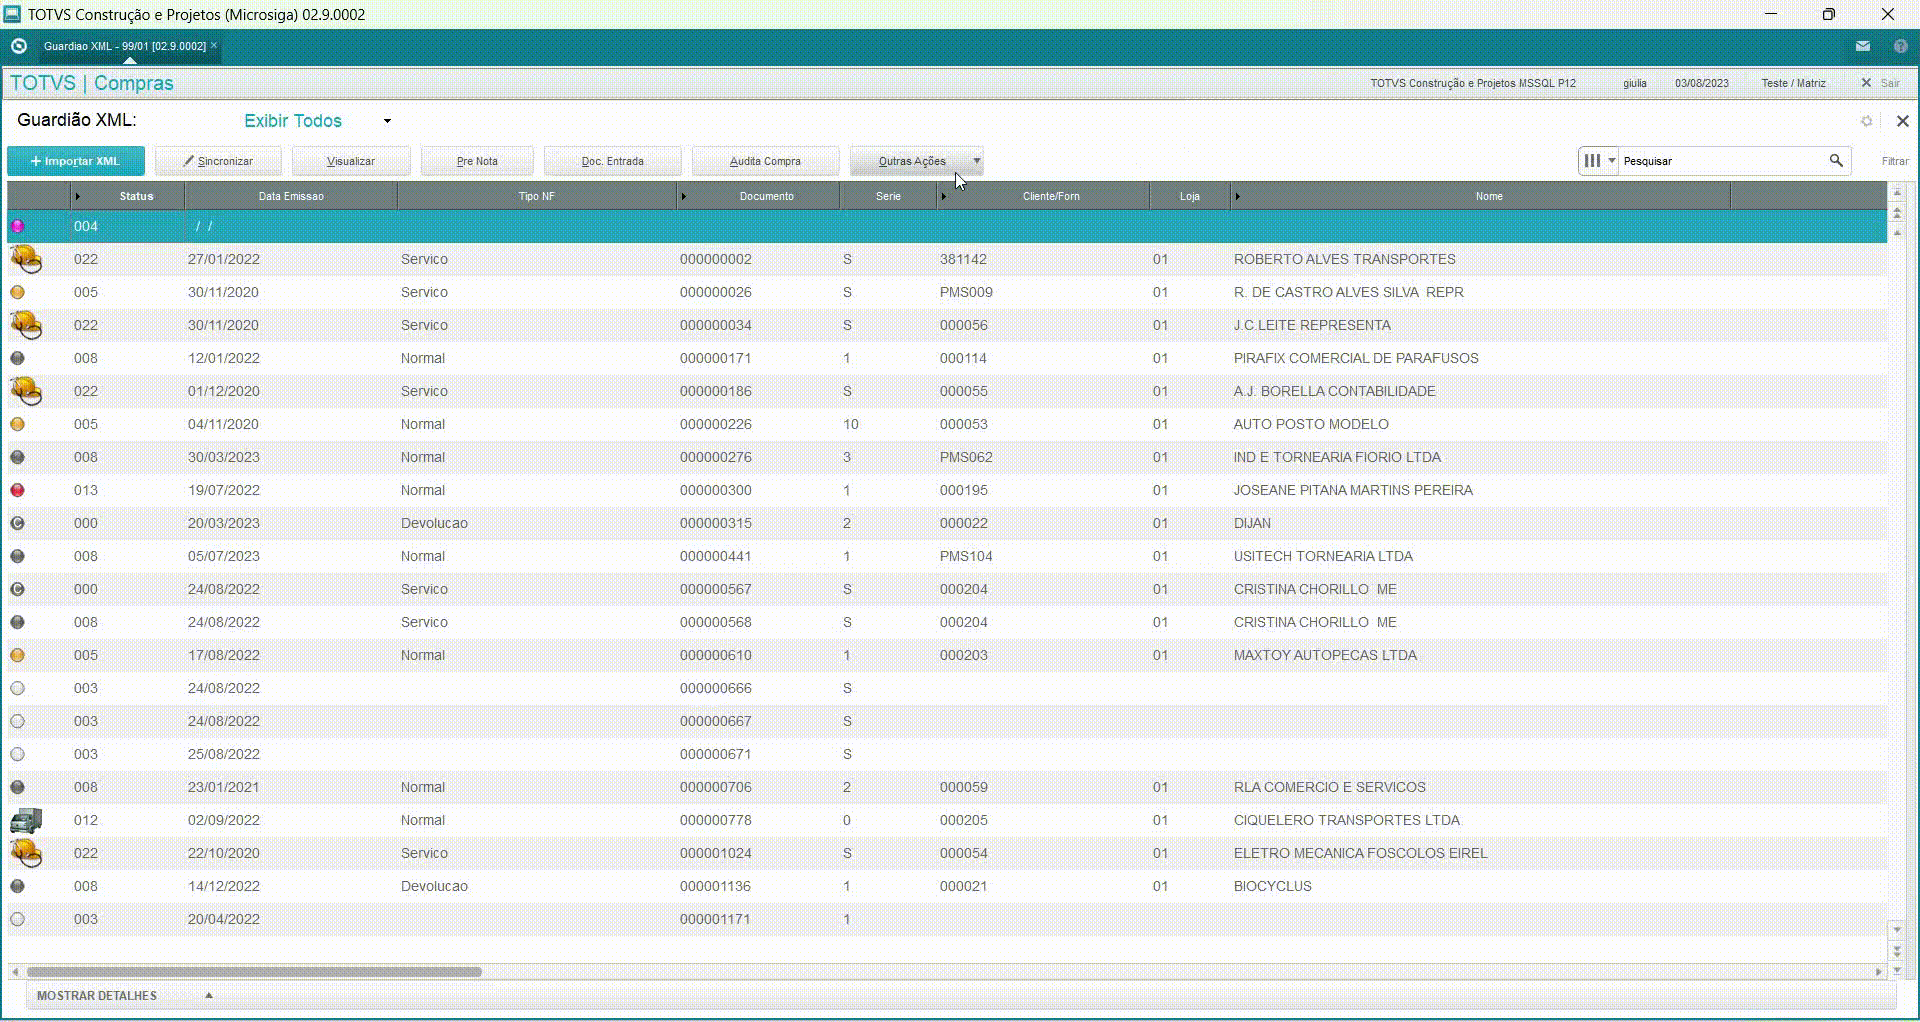Click gray status dot for document 000000568
1920x1022 pixels.
click(17, 622)
